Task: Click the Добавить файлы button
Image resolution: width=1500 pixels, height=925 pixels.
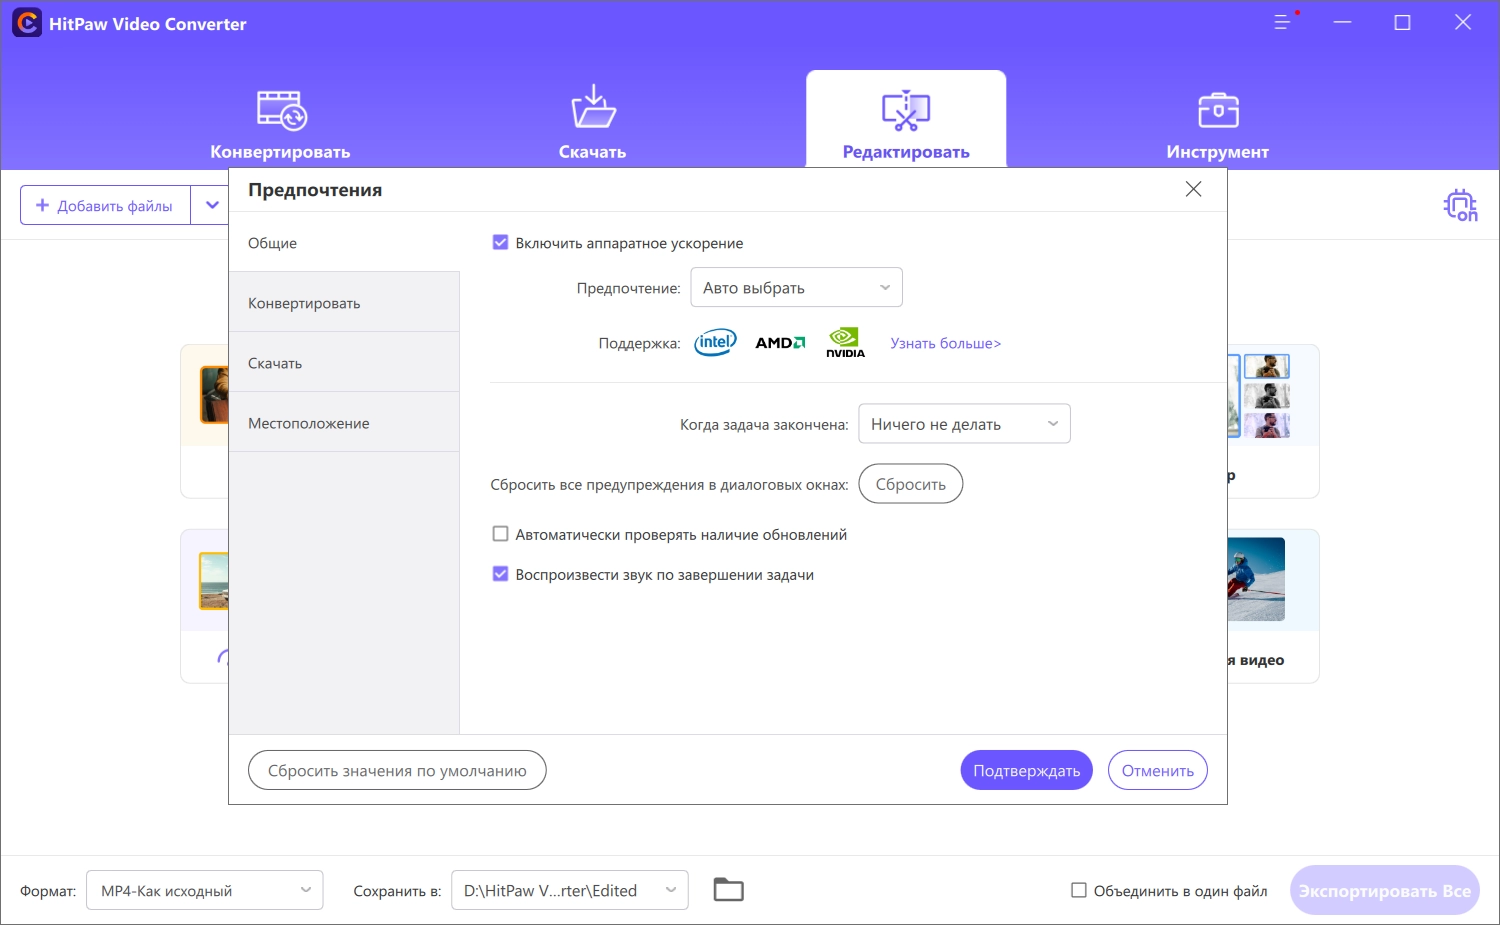Action: tap(105, 205)
